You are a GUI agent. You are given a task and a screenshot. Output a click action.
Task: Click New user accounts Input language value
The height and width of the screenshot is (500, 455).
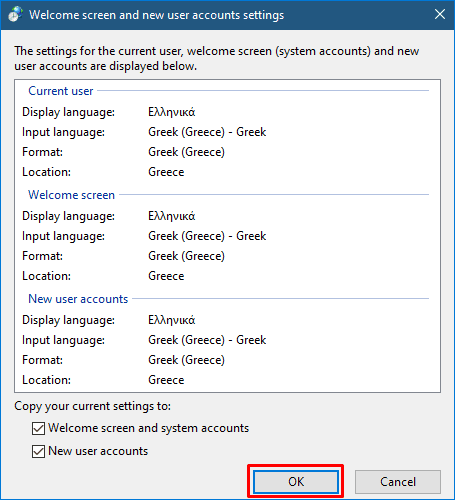tap(207, 340)
